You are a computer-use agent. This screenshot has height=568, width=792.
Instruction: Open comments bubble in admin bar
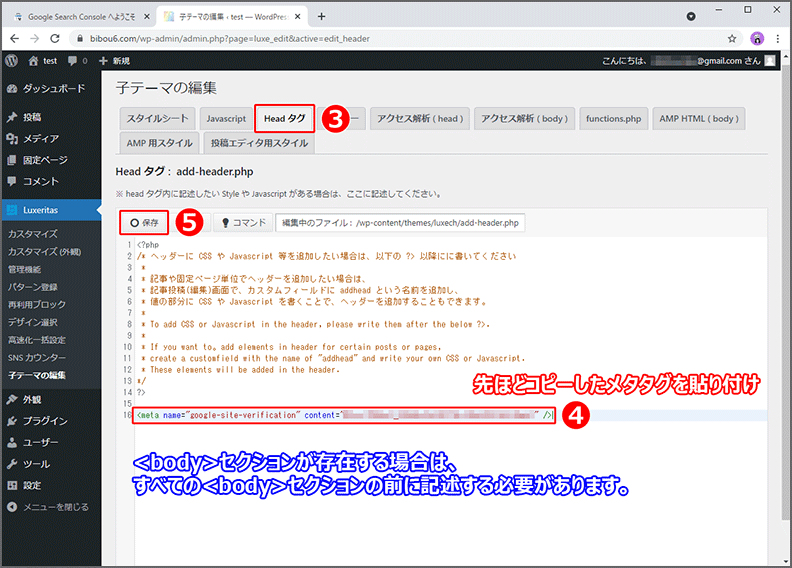pyautogui.click(x=77, y=61)
